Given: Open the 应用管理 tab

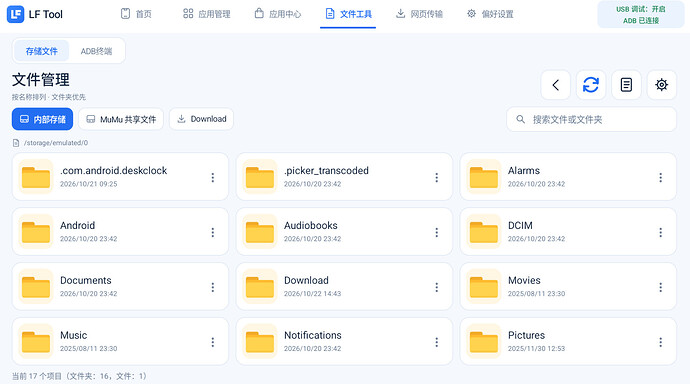Looking at the screenshot, I should tap(206, 14).
